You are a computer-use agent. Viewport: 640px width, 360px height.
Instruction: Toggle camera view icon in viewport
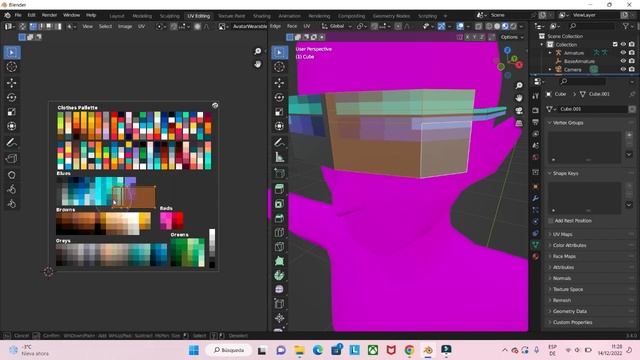click(x=519, y=111)
